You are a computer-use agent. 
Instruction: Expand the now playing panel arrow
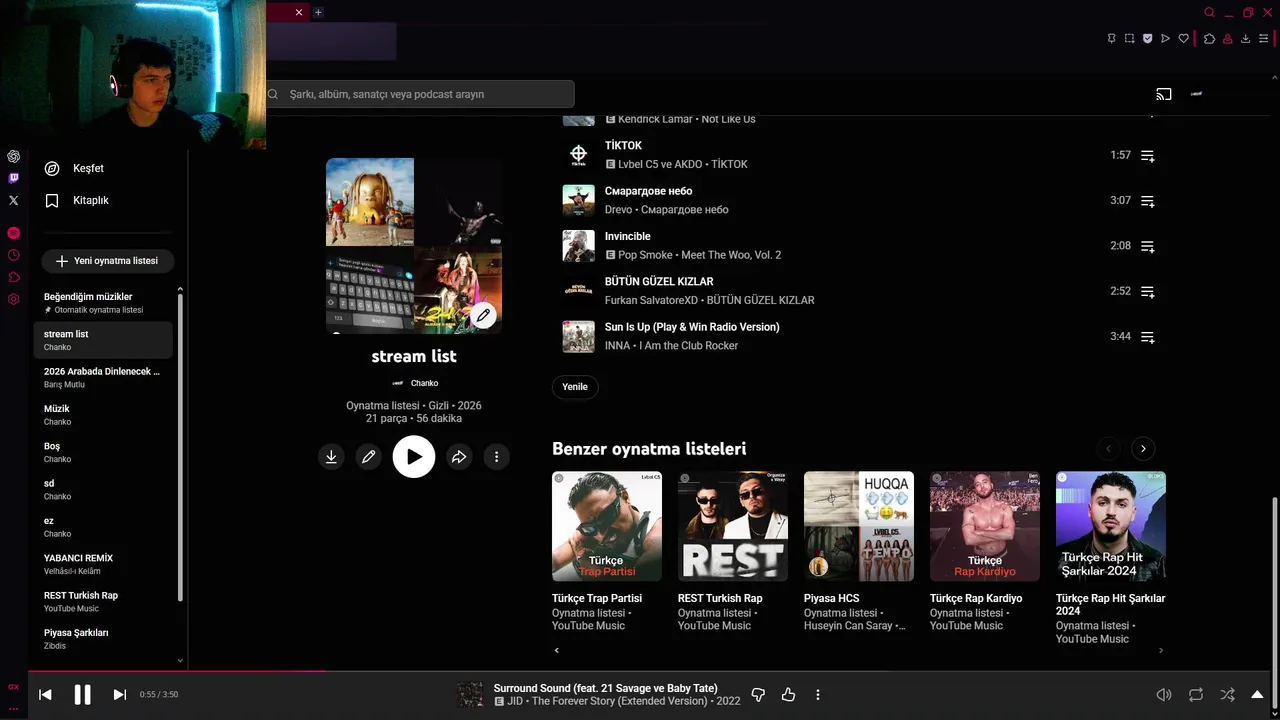1258,695
